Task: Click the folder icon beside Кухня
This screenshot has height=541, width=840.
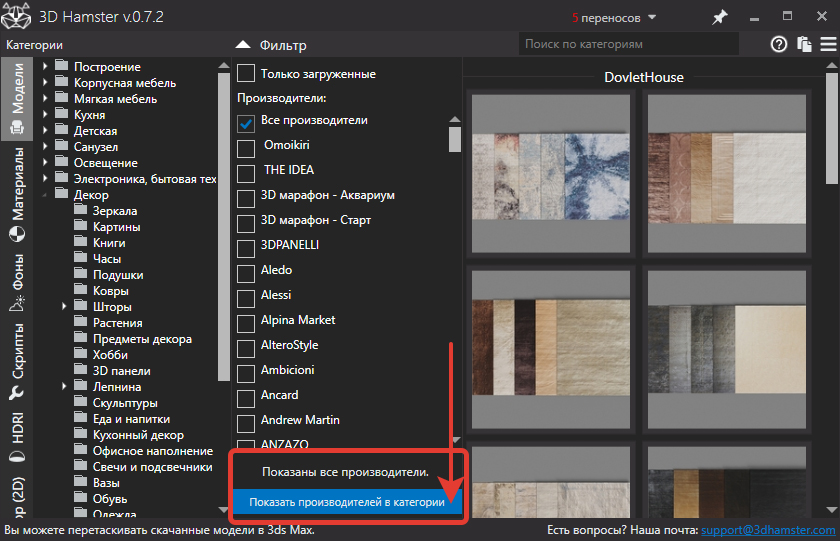Action: (62, 114)
